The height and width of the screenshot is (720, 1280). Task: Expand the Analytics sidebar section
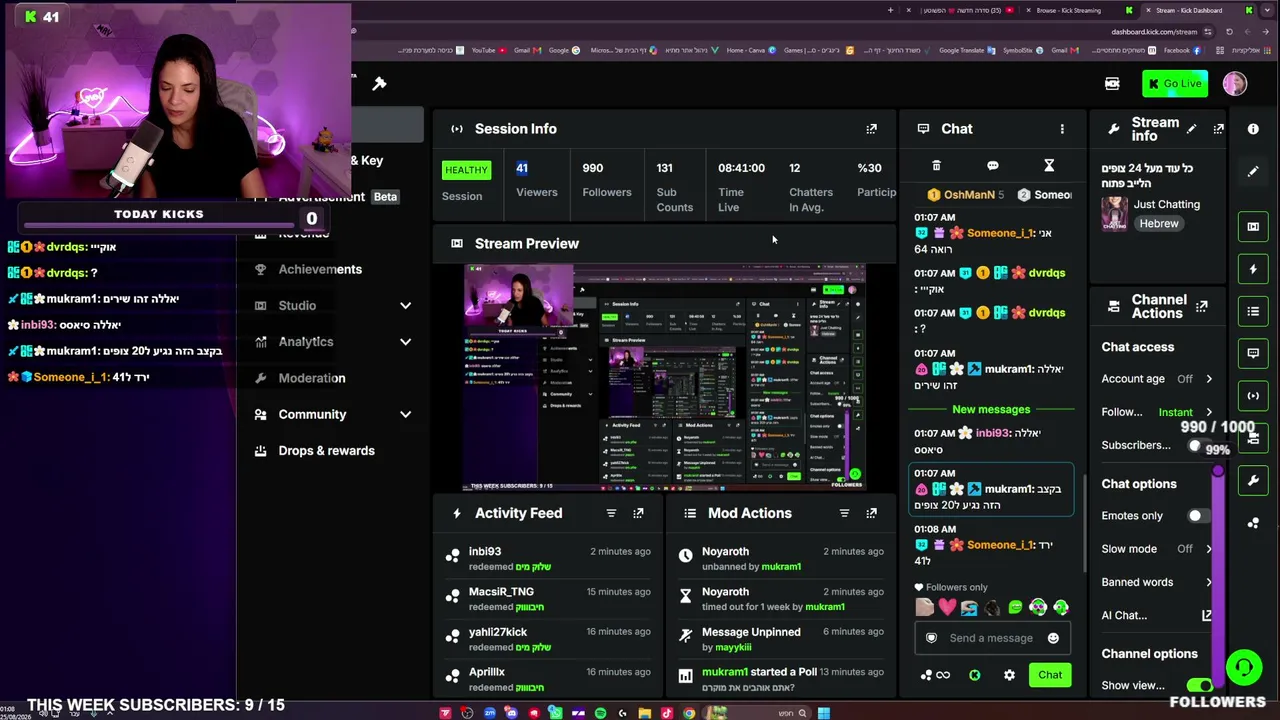[405, 342]
